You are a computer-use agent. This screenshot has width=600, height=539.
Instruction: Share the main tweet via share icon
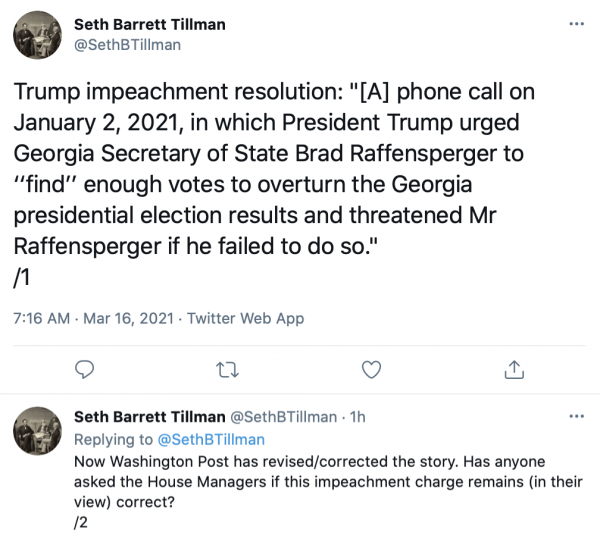[x=514, y=369]
